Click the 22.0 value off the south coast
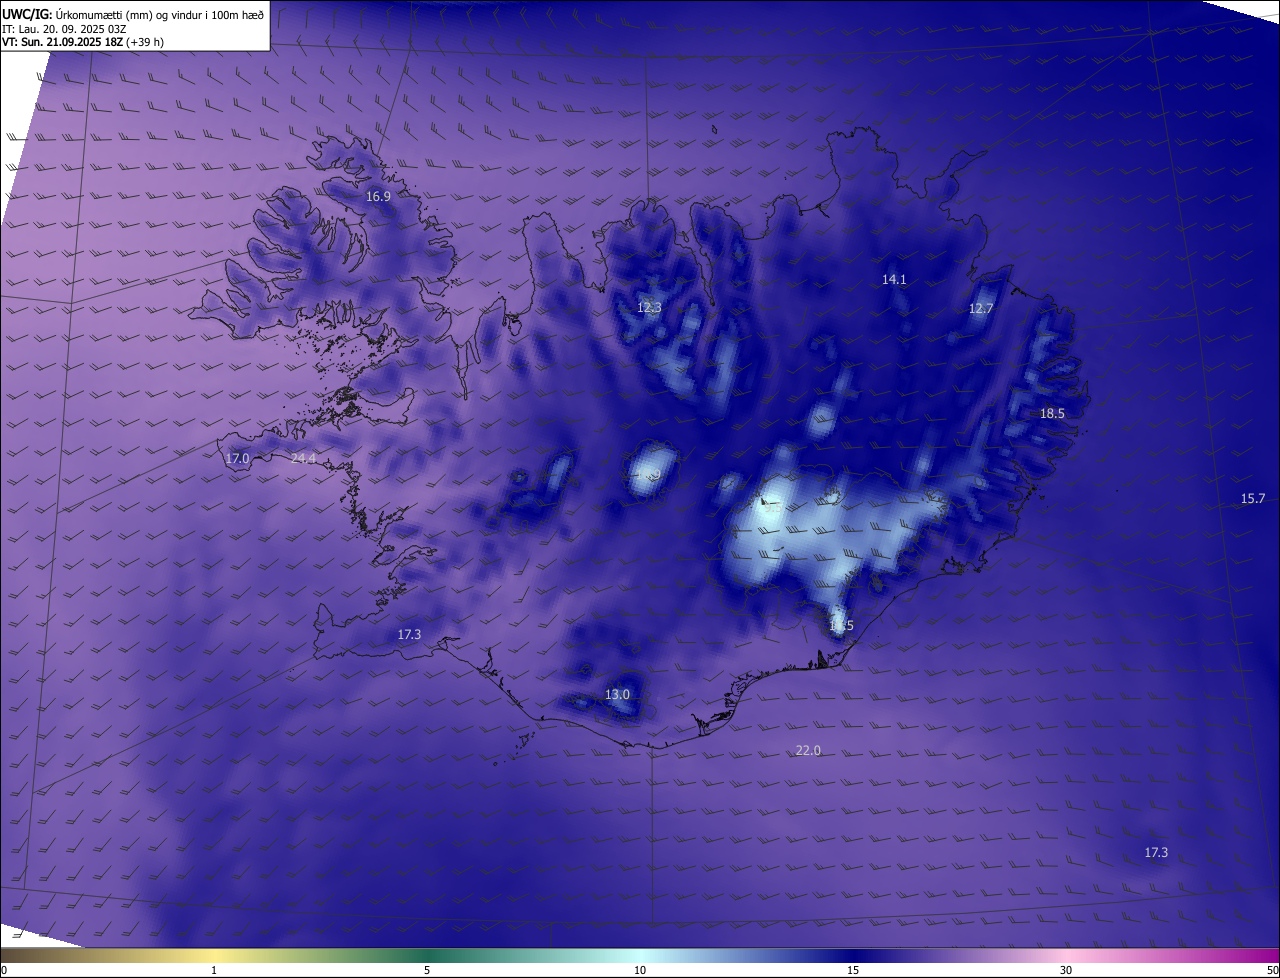Screen dimensions: 1280x978 [808, 751]
